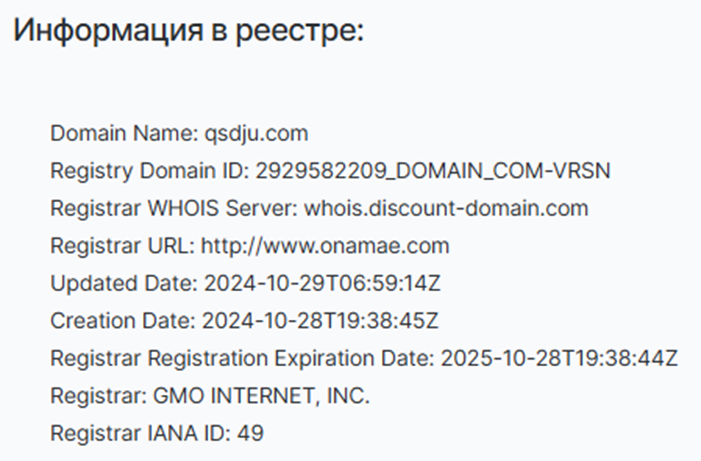
Task: Click the expiration timestamp 2025-10-28T19:38:44Z
Action: 560,358
